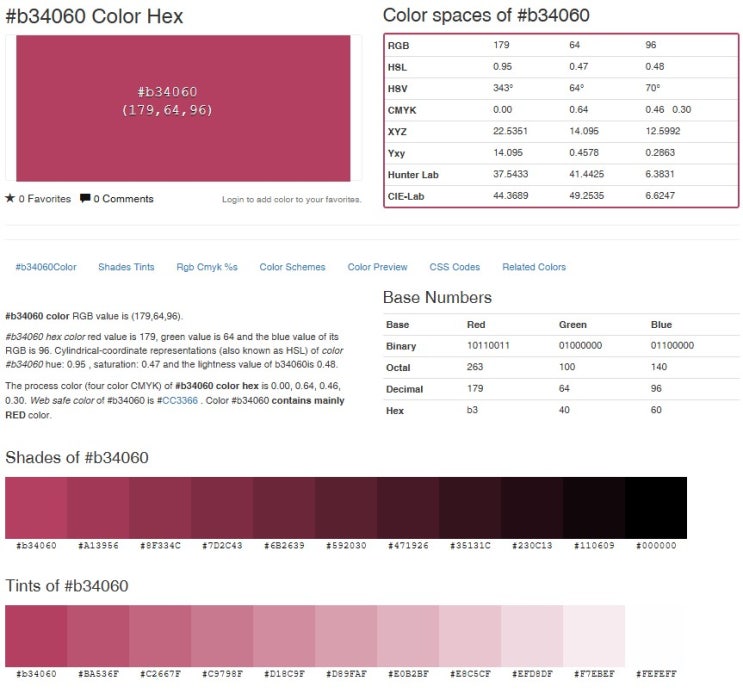Viewport: 743px width, 693px height.
Task: Select the #E8C5CF tint swatch
Action: pyautogui.click(x=470, y=636)
